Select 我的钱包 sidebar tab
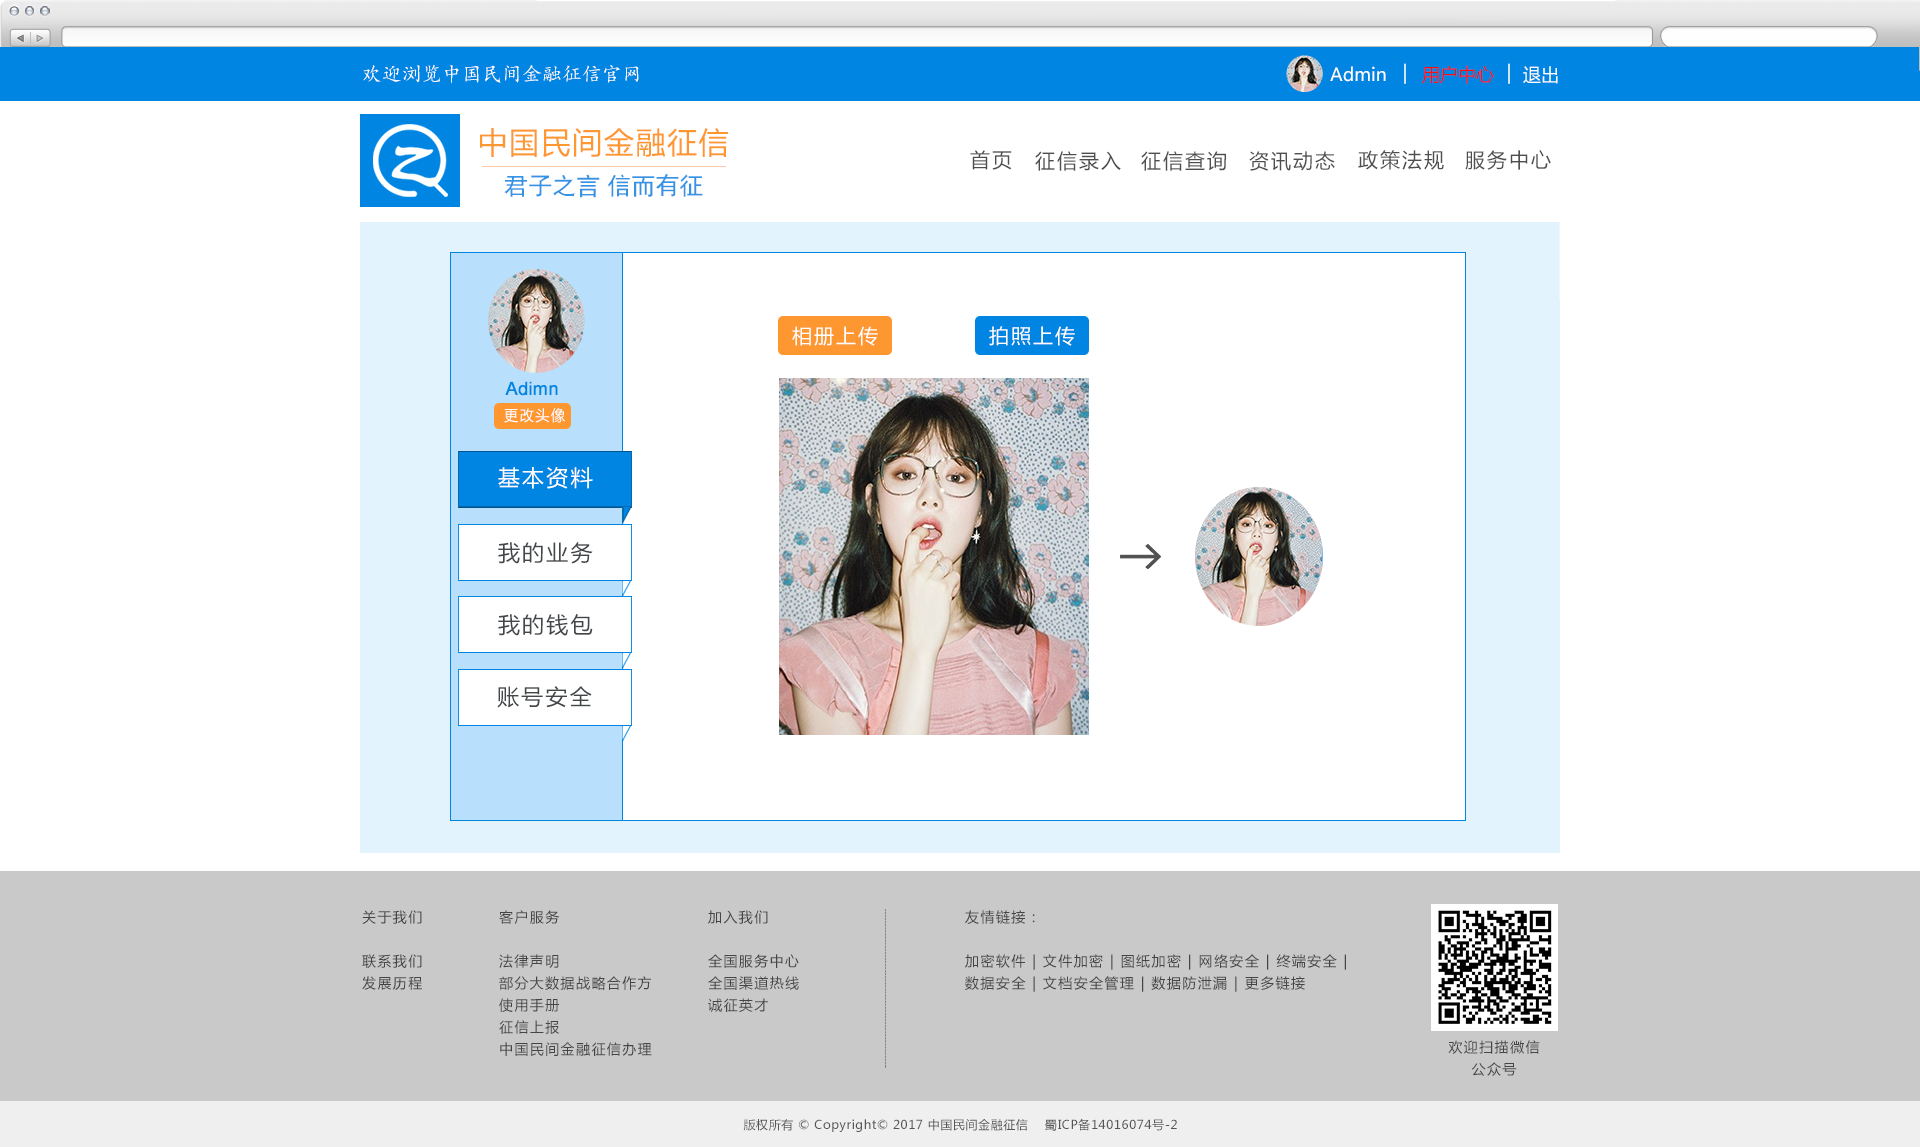1920x1147 pixels. 545,625
